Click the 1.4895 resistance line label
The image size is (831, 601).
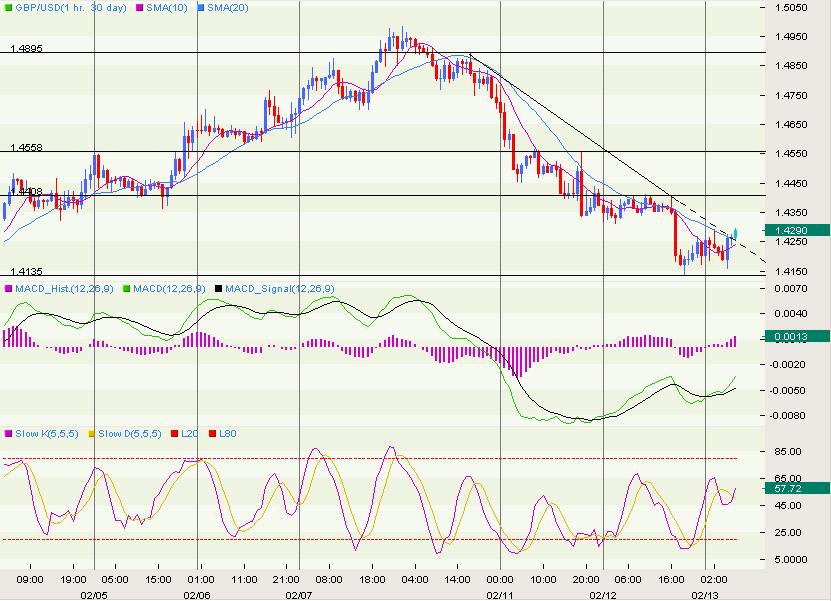click(26, 48)
